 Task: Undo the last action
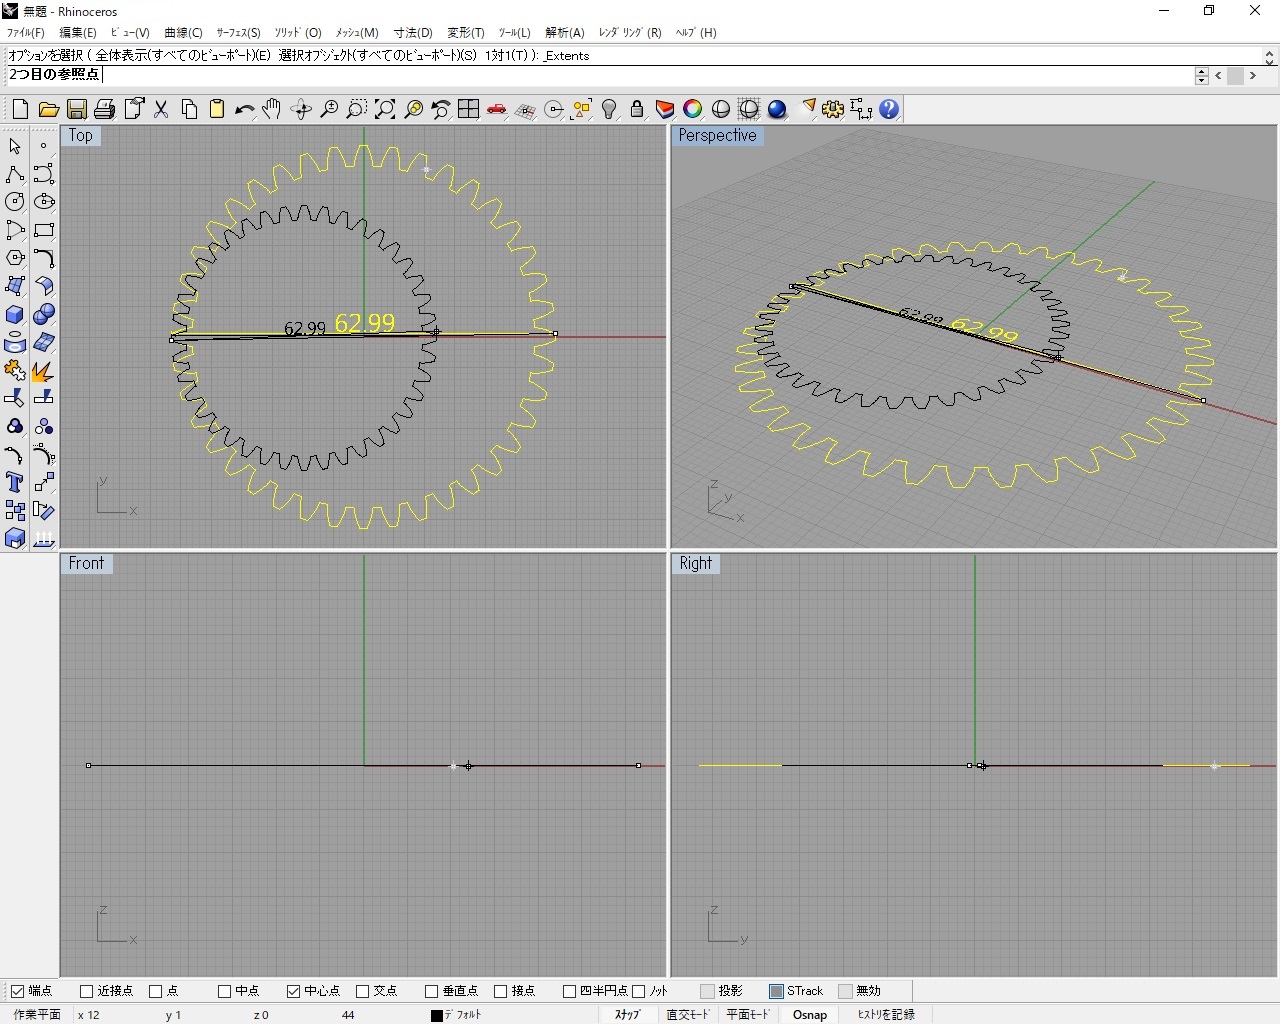244,109
